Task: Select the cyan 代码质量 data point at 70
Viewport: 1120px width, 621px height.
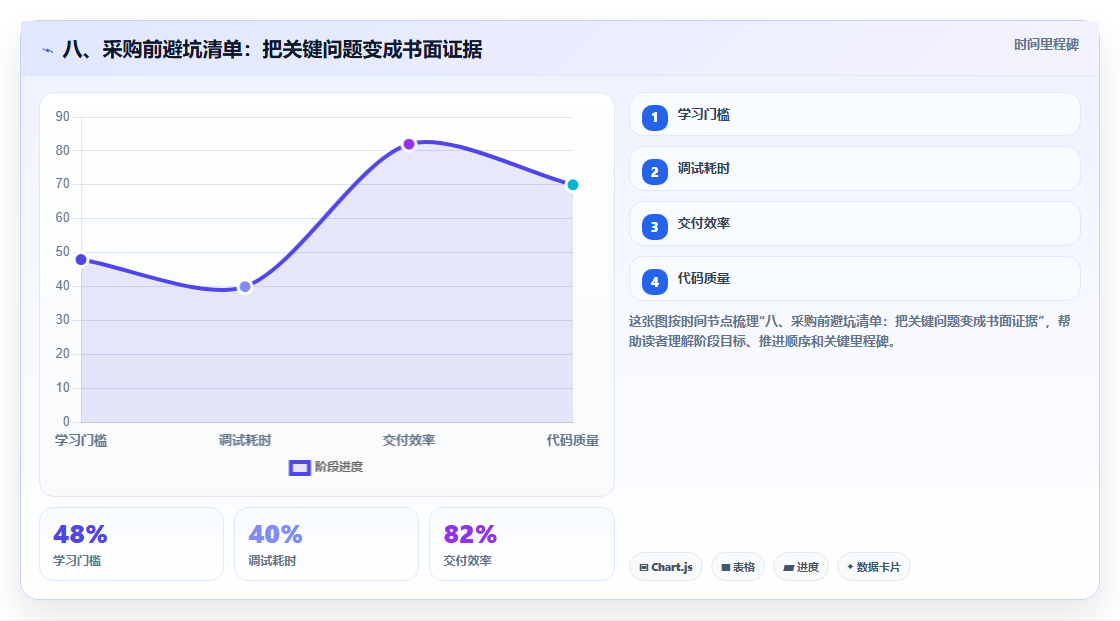Action: point(572,185)
